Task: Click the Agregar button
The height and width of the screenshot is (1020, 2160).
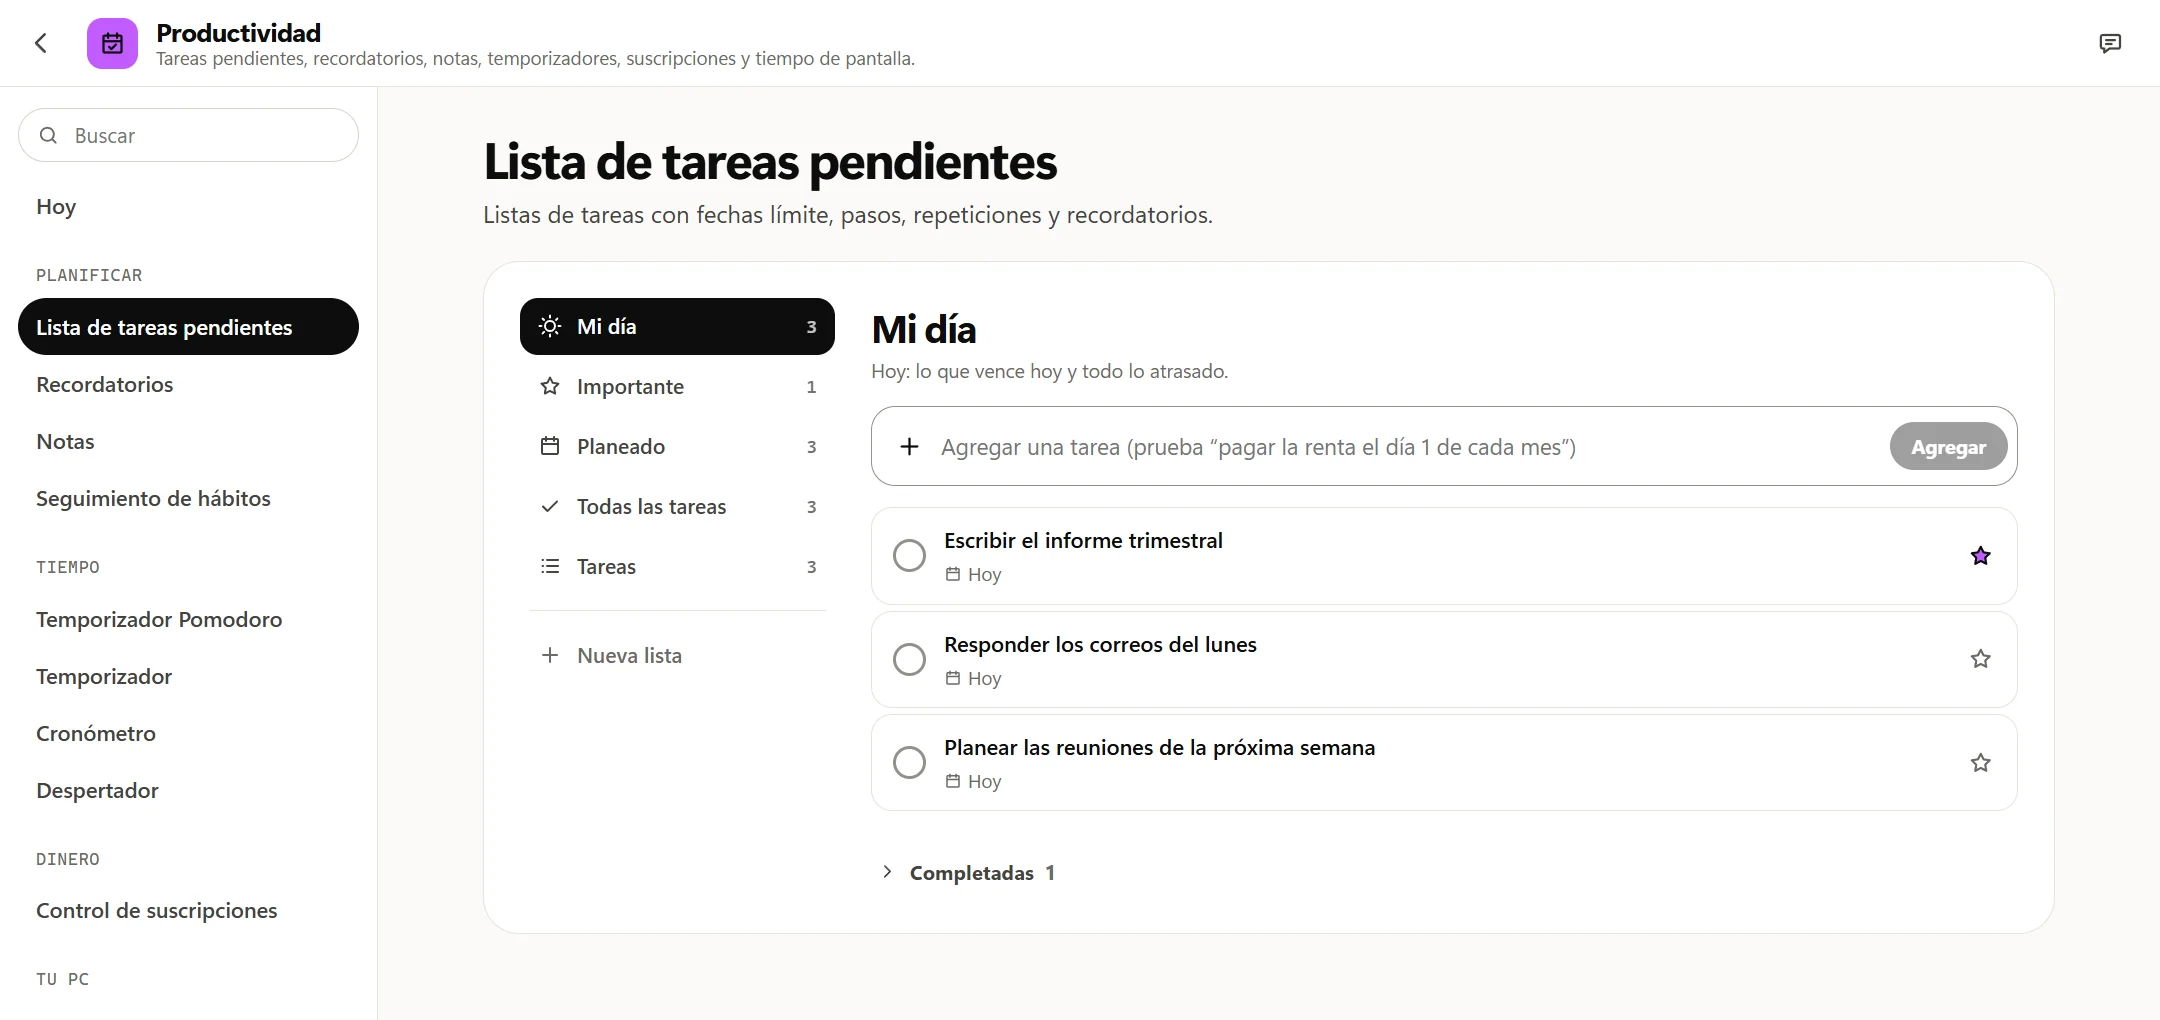Action: [x=1948, y=447]
